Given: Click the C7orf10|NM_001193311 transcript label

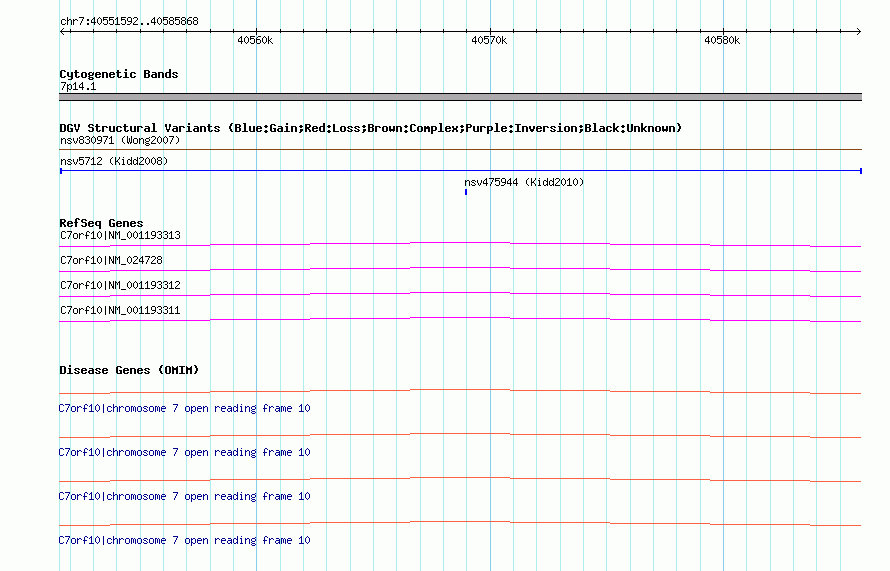Looking at the screenshot, I should click(x=120, y=310).
